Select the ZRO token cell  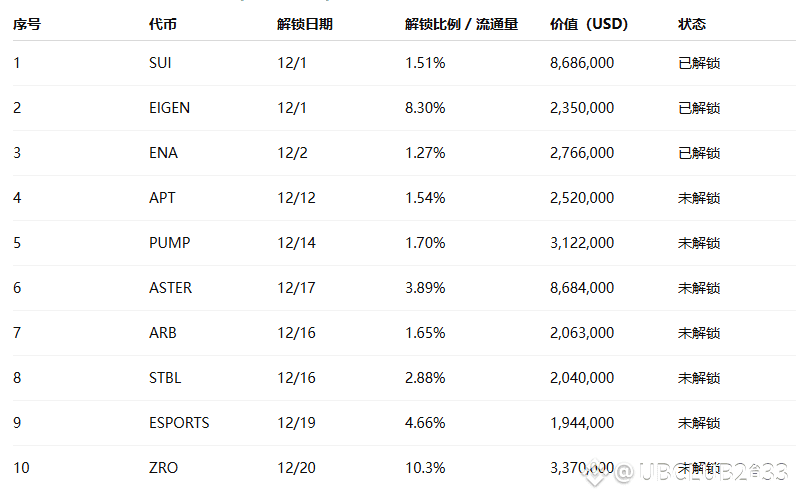pyautogui.click(x=163, y=468)
